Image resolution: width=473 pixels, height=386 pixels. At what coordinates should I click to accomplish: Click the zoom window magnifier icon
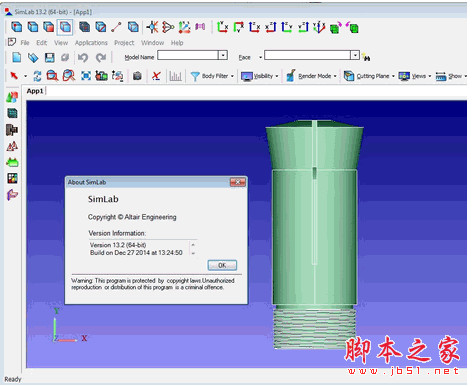tap(52, 76)
